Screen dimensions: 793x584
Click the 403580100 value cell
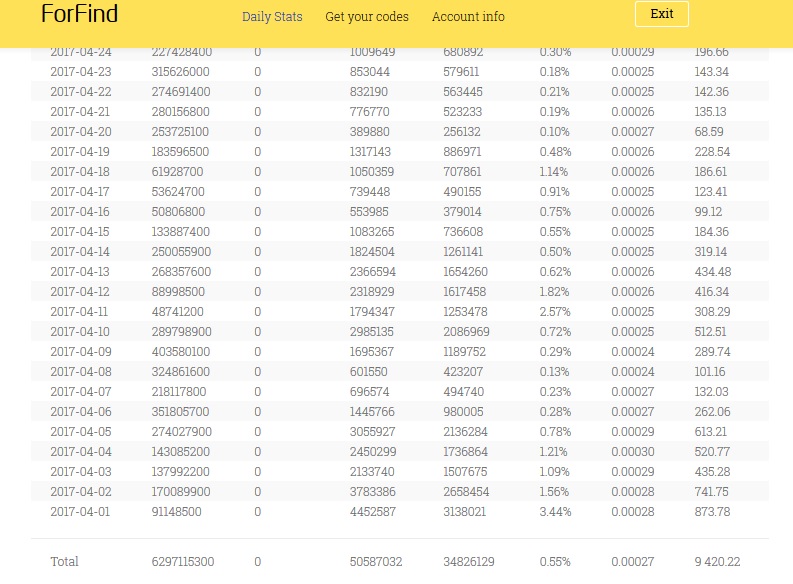point(180,352)
